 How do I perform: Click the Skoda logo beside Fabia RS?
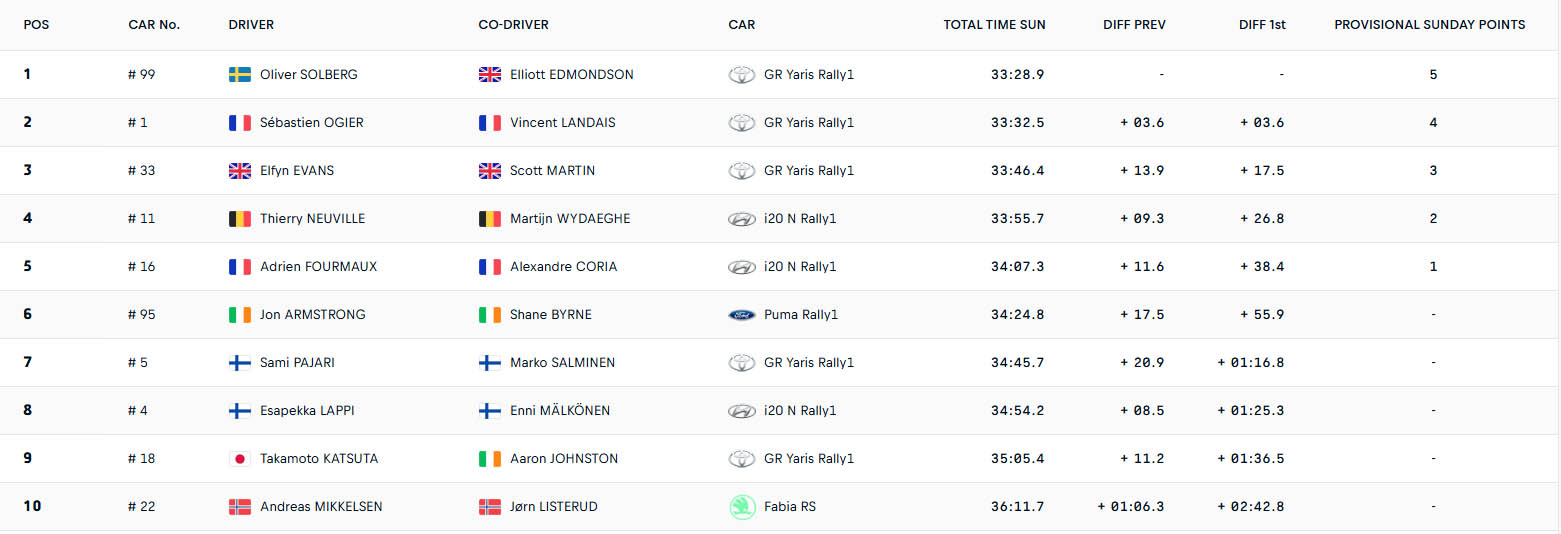[741, 507]
